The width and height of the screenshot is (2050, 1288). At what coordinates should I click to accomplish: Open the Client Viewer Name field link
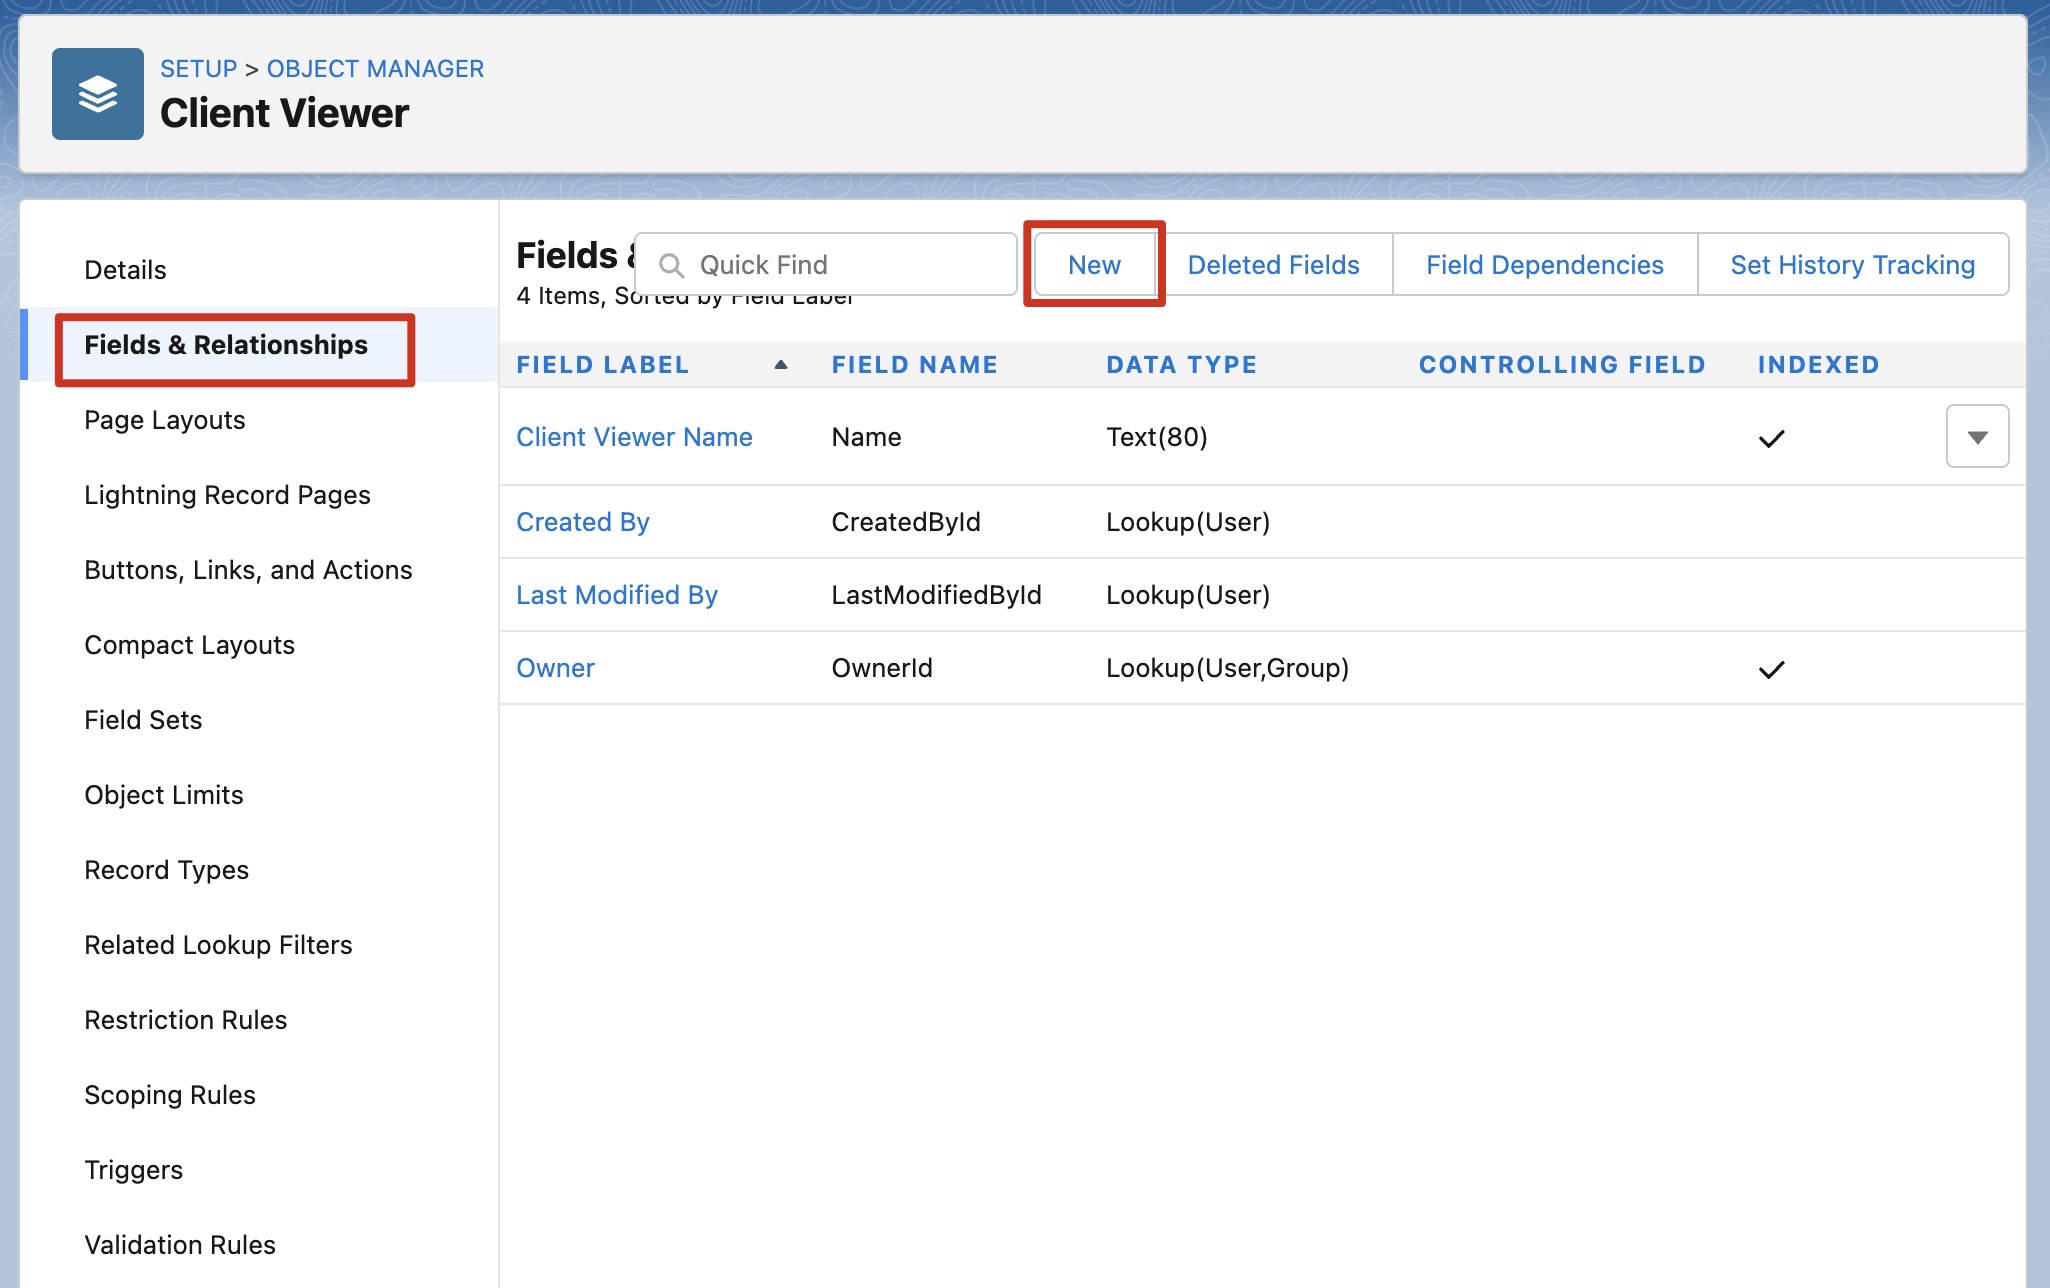point(634,437)
